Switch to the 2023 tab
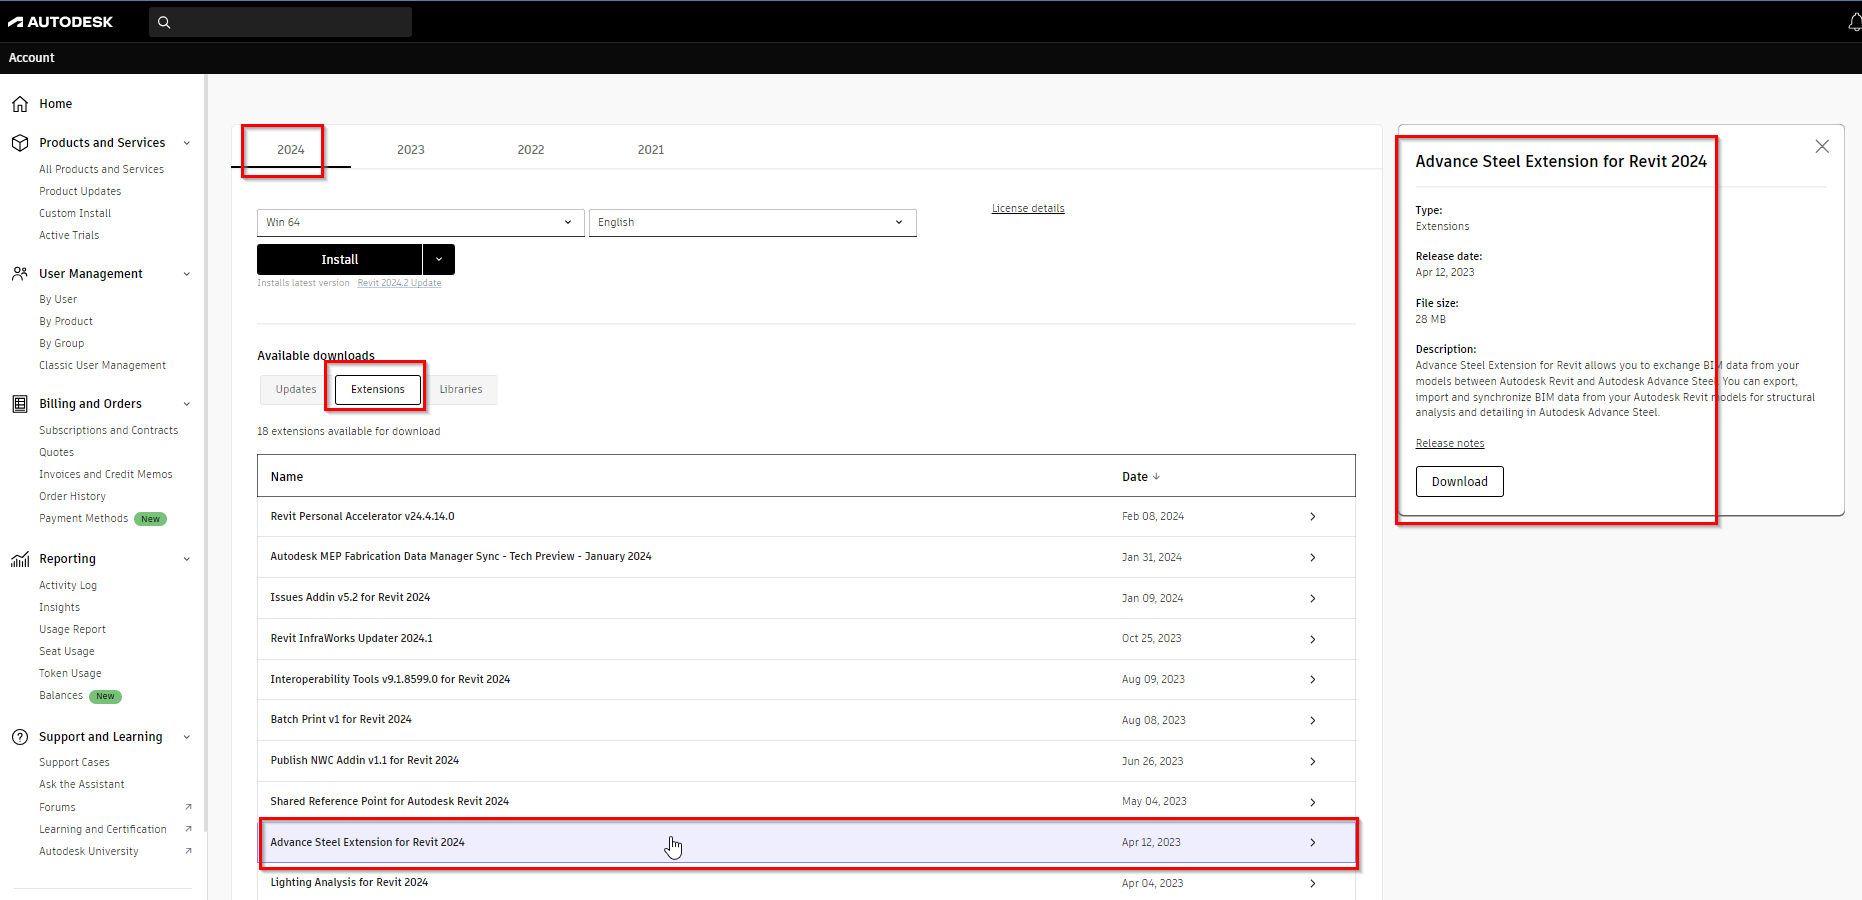Screen dimensions: 1862x900 [410, 149]
